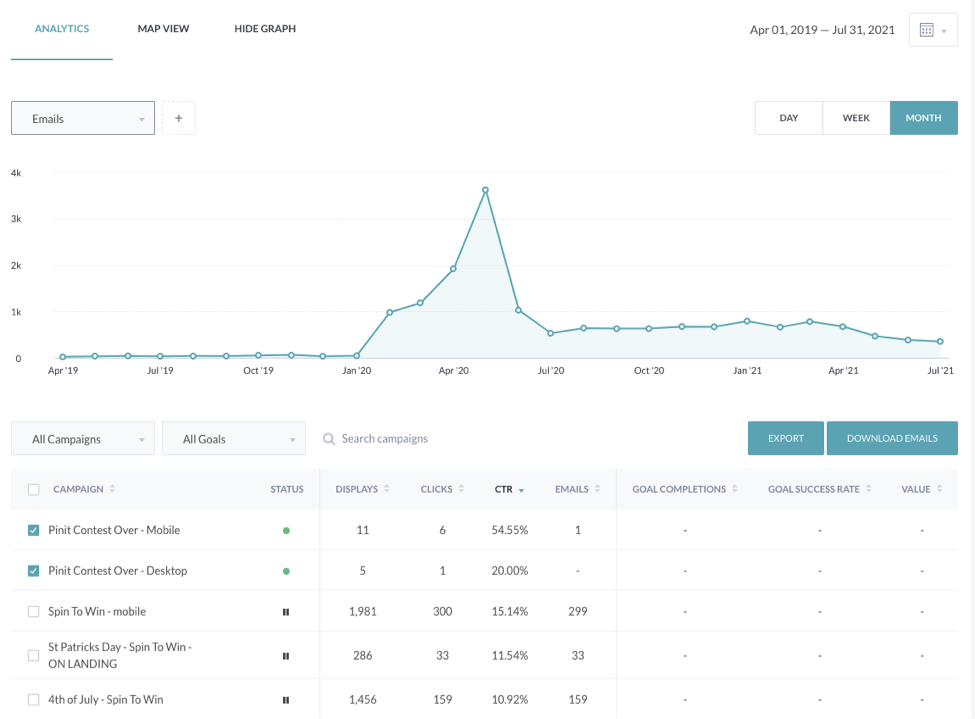Uncheck Pinit Contest Over - Desktop checkbox
This screenshot has height=719, width=975.
point(34,571)
